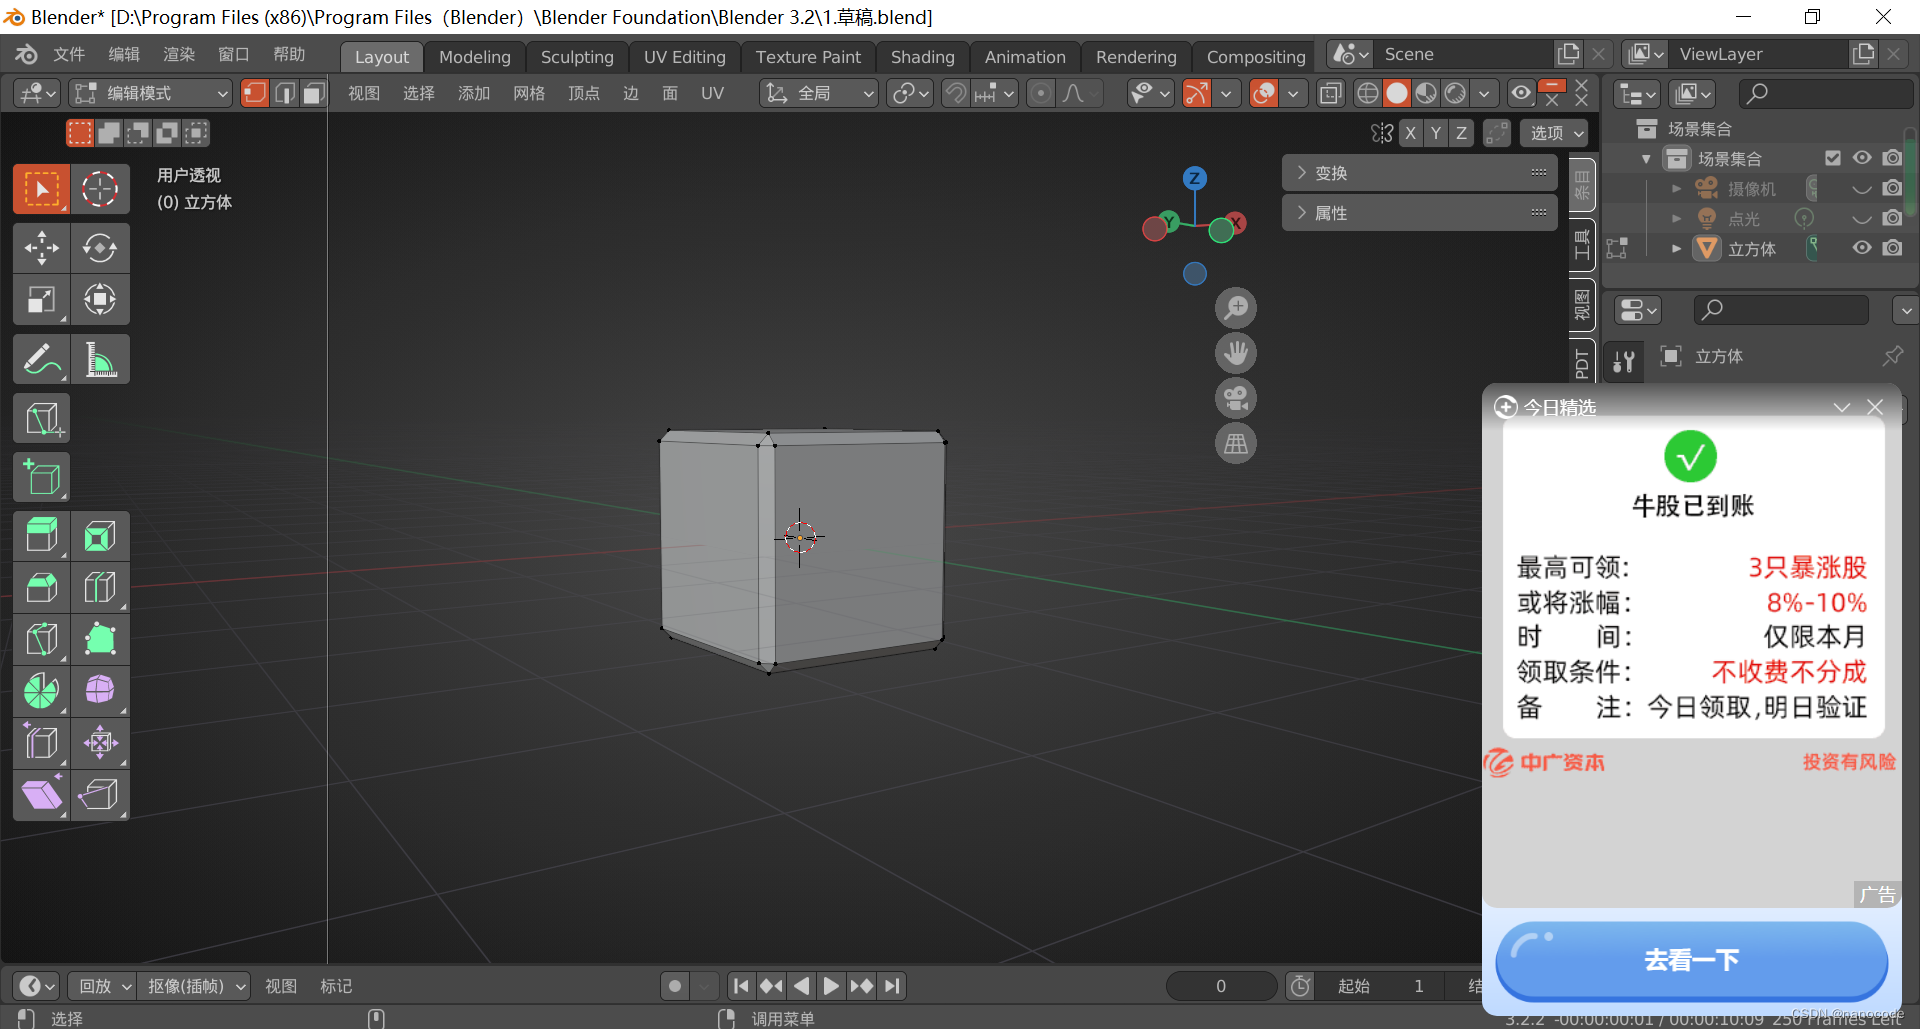Open the 编辑模式 mode dropdown
The height and width of the screenshot is (1029, 1920).
coord(151,93)
